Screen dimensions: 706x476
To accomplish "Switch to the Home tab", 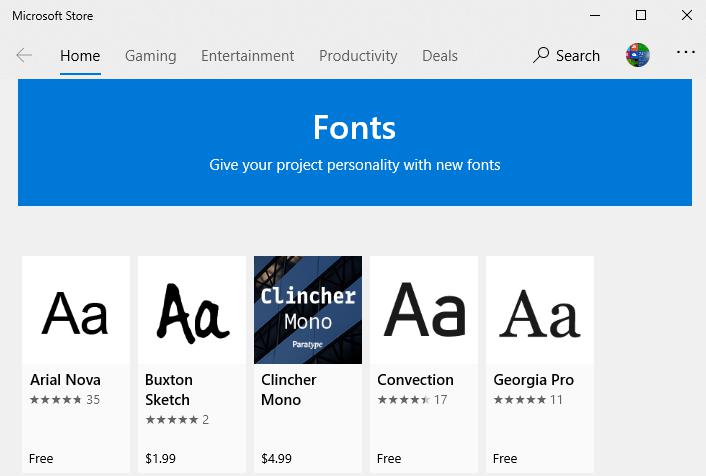I will point(80,56).
